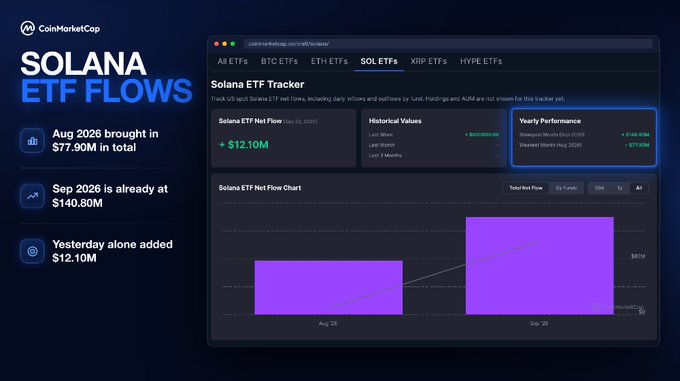Click the Weakest Month row label

coord(550,145)
